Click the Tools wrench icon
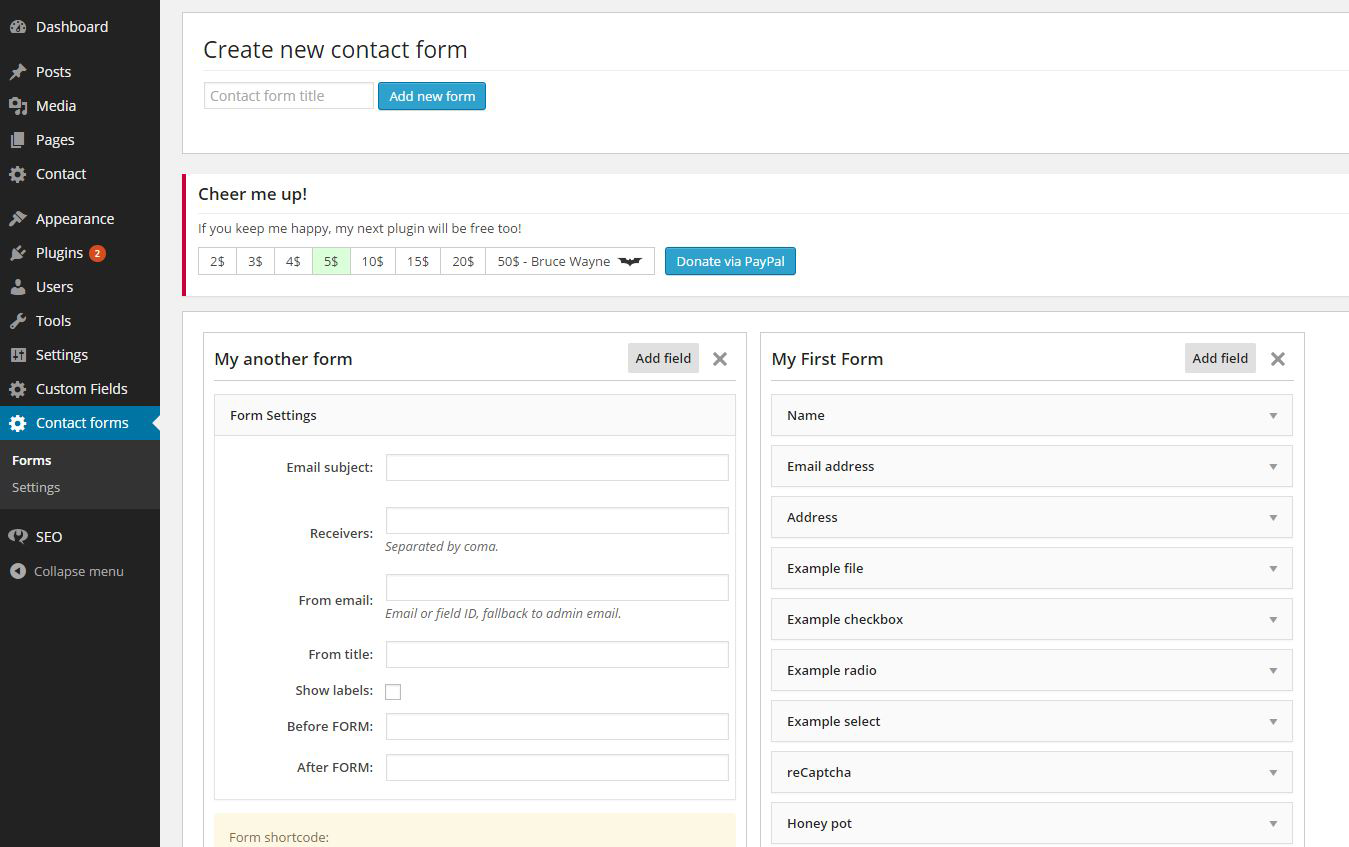Viewport: 1349px width, 847px height. coord(17,321)
